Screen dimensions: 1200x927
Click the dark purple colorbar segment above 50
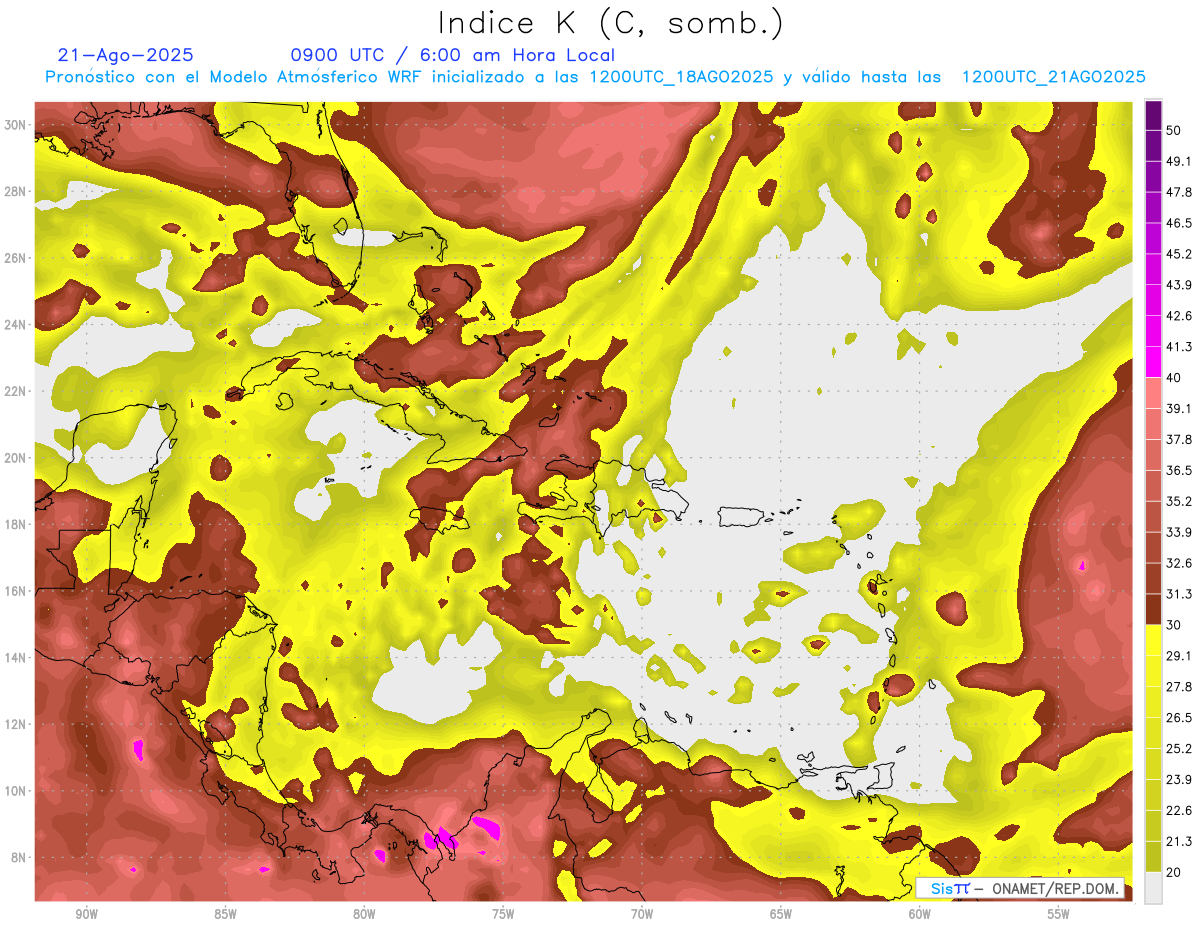[x=1153, y=116]
